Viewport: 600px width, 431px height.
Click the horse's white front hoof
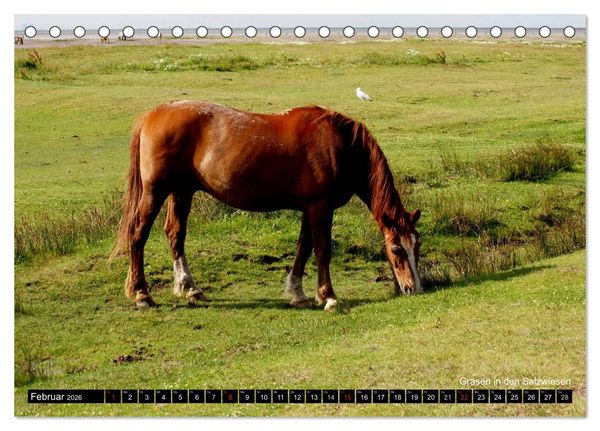(330, 304)
